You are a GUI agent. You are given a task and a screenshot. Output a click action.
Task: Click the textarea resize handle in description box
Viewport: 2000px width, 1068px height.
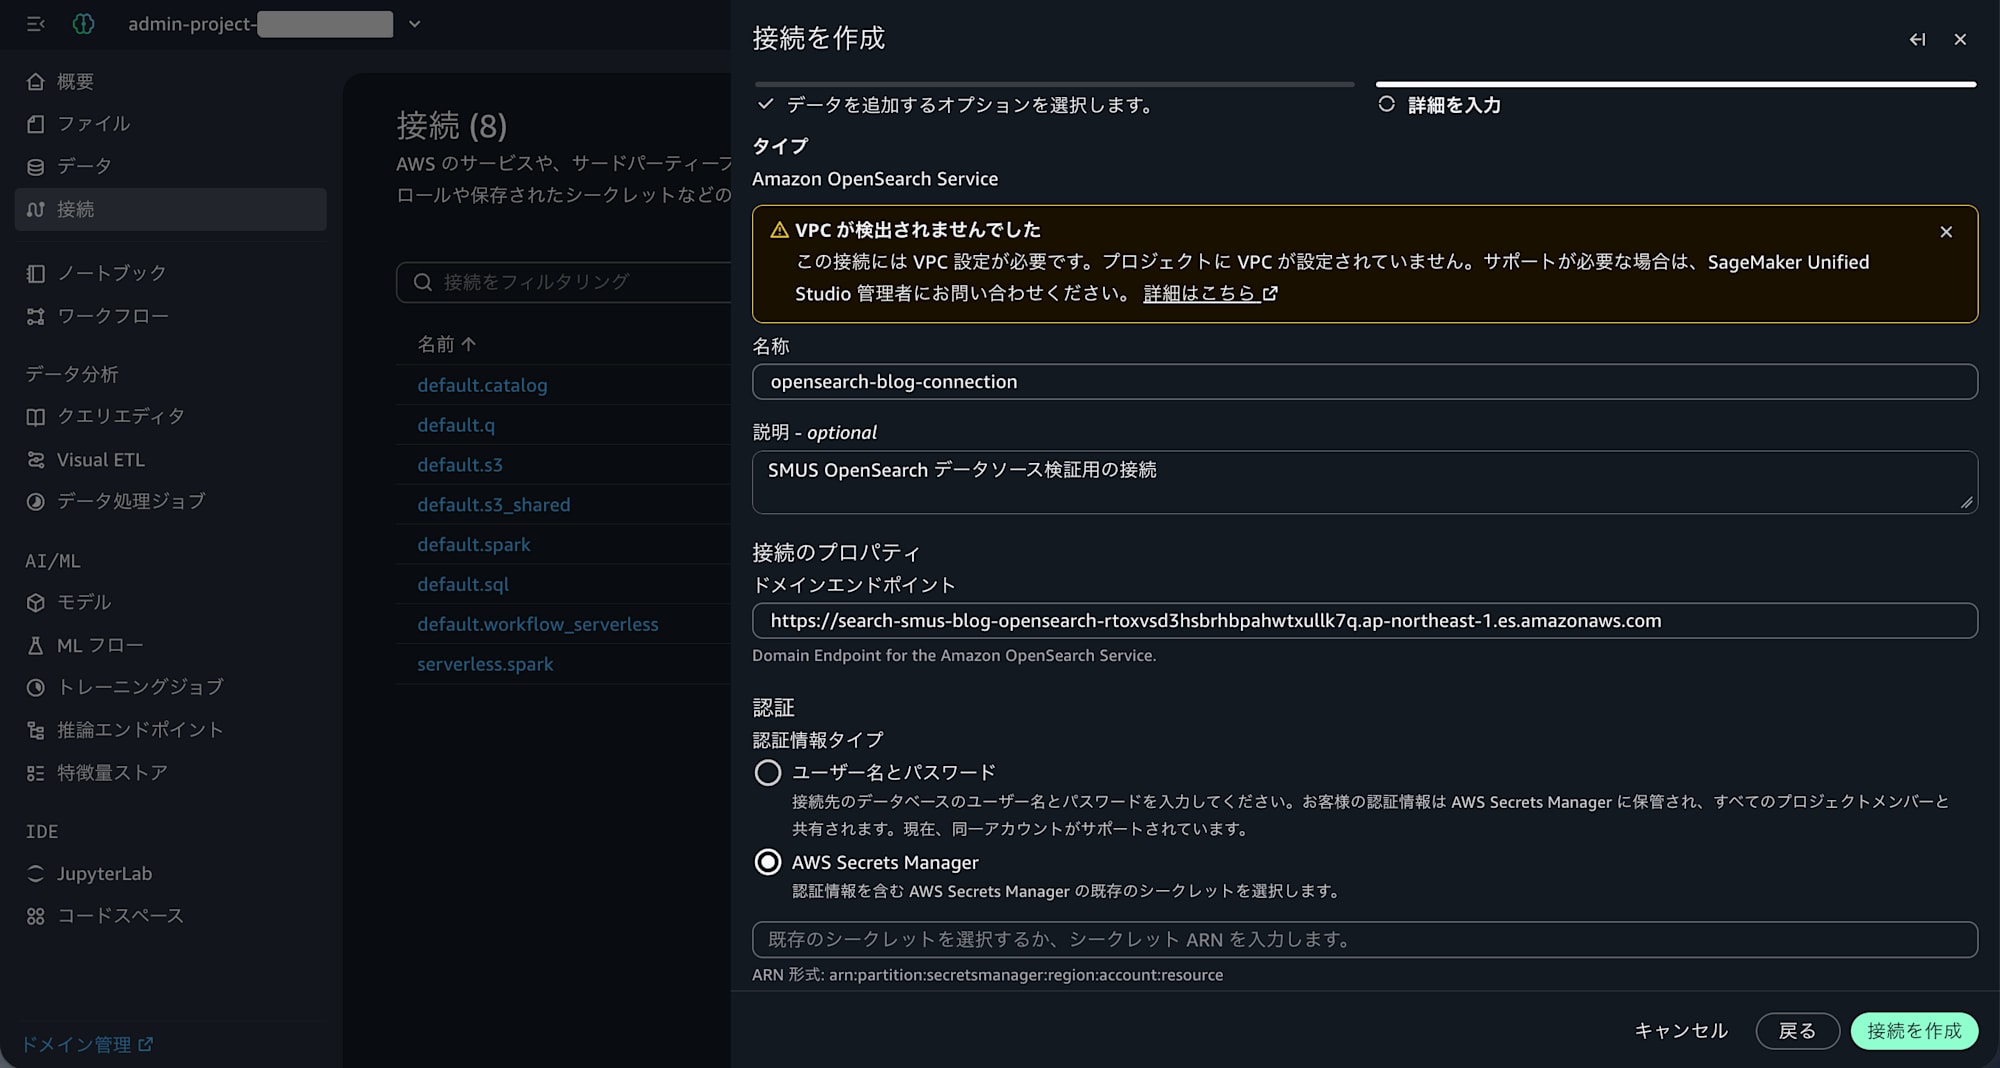point(1967,503)
